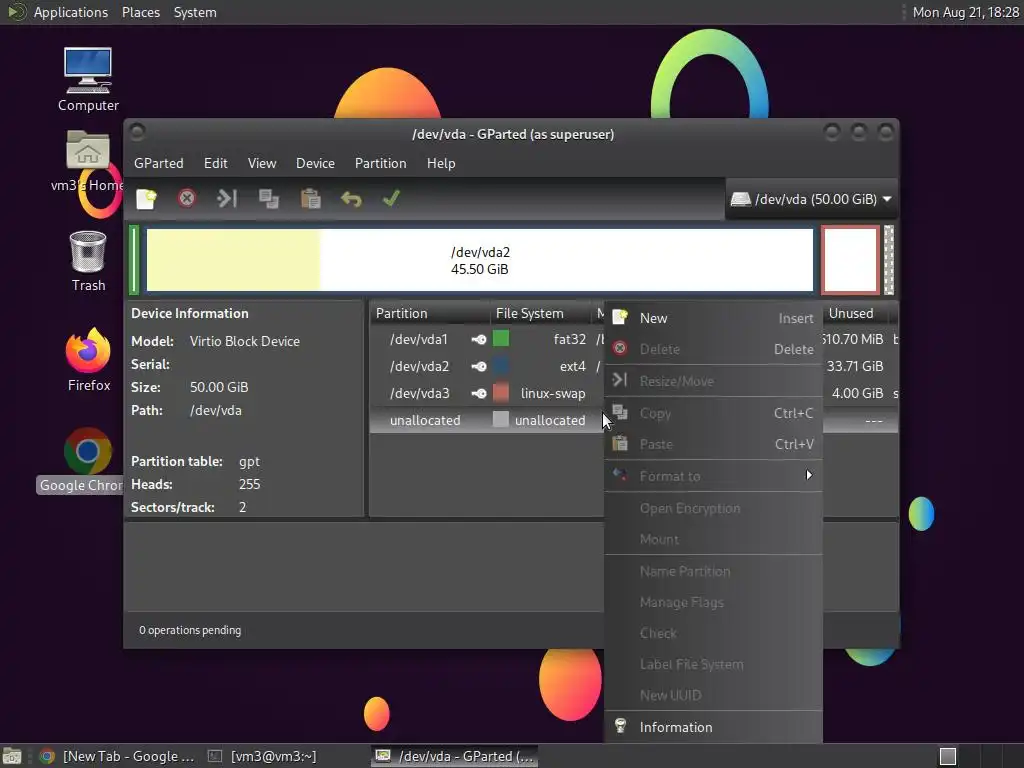Click the key icon beside /dev/vda1

point(479,339)
